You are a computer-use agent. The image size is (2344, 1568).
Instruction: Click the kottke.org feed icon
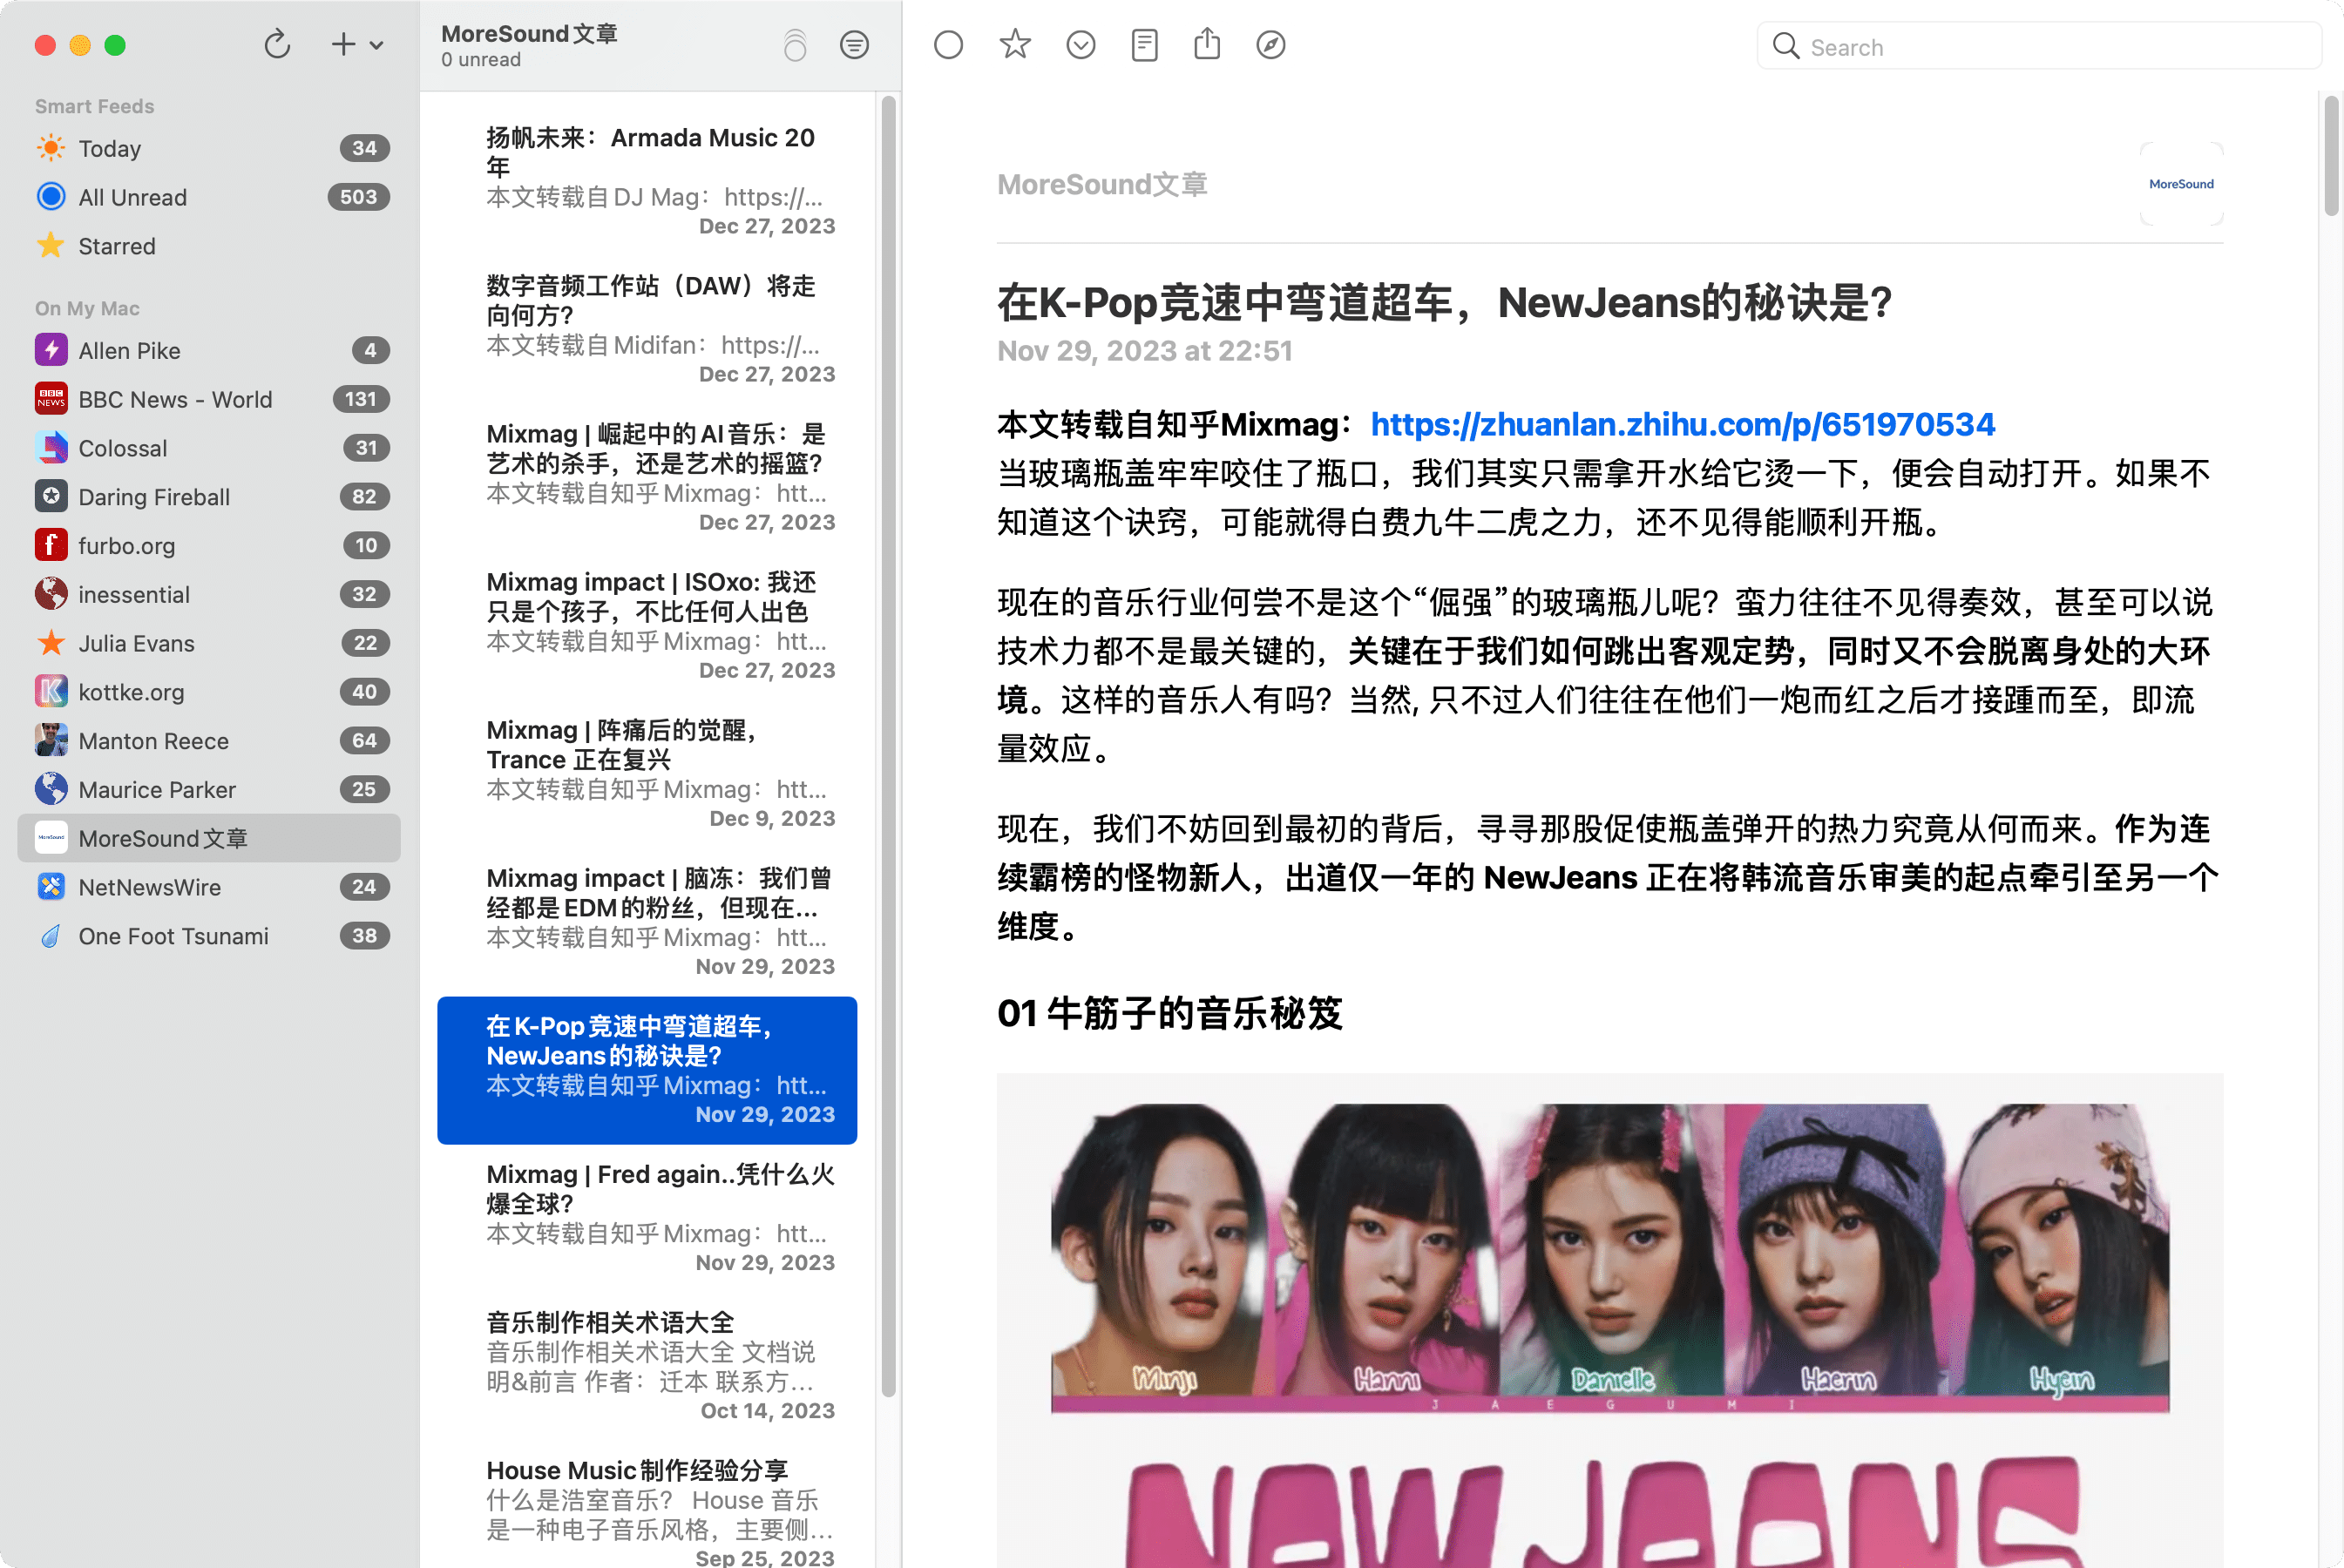51,692
